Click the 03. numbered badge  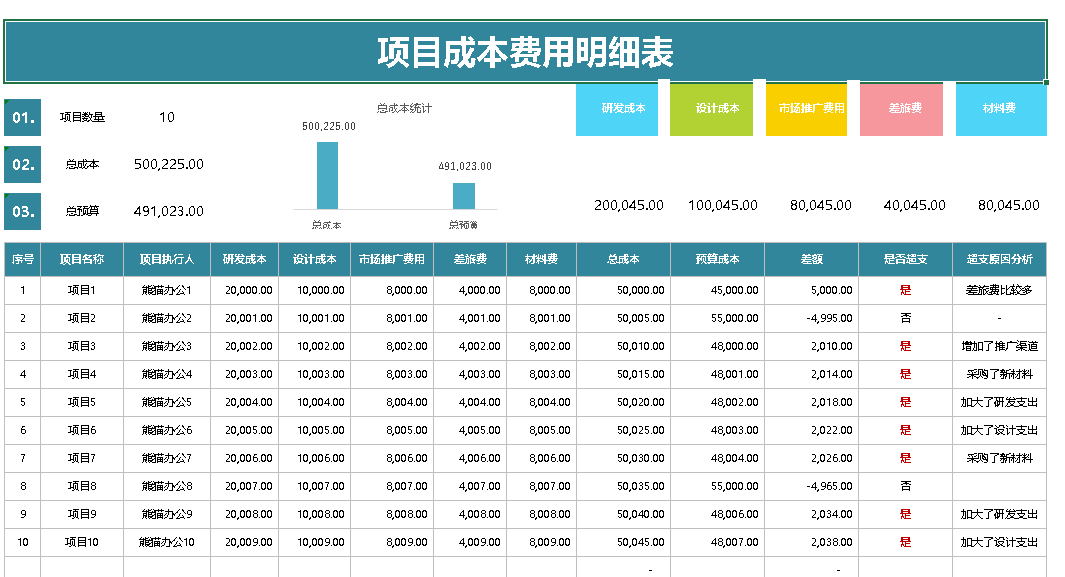22,211
